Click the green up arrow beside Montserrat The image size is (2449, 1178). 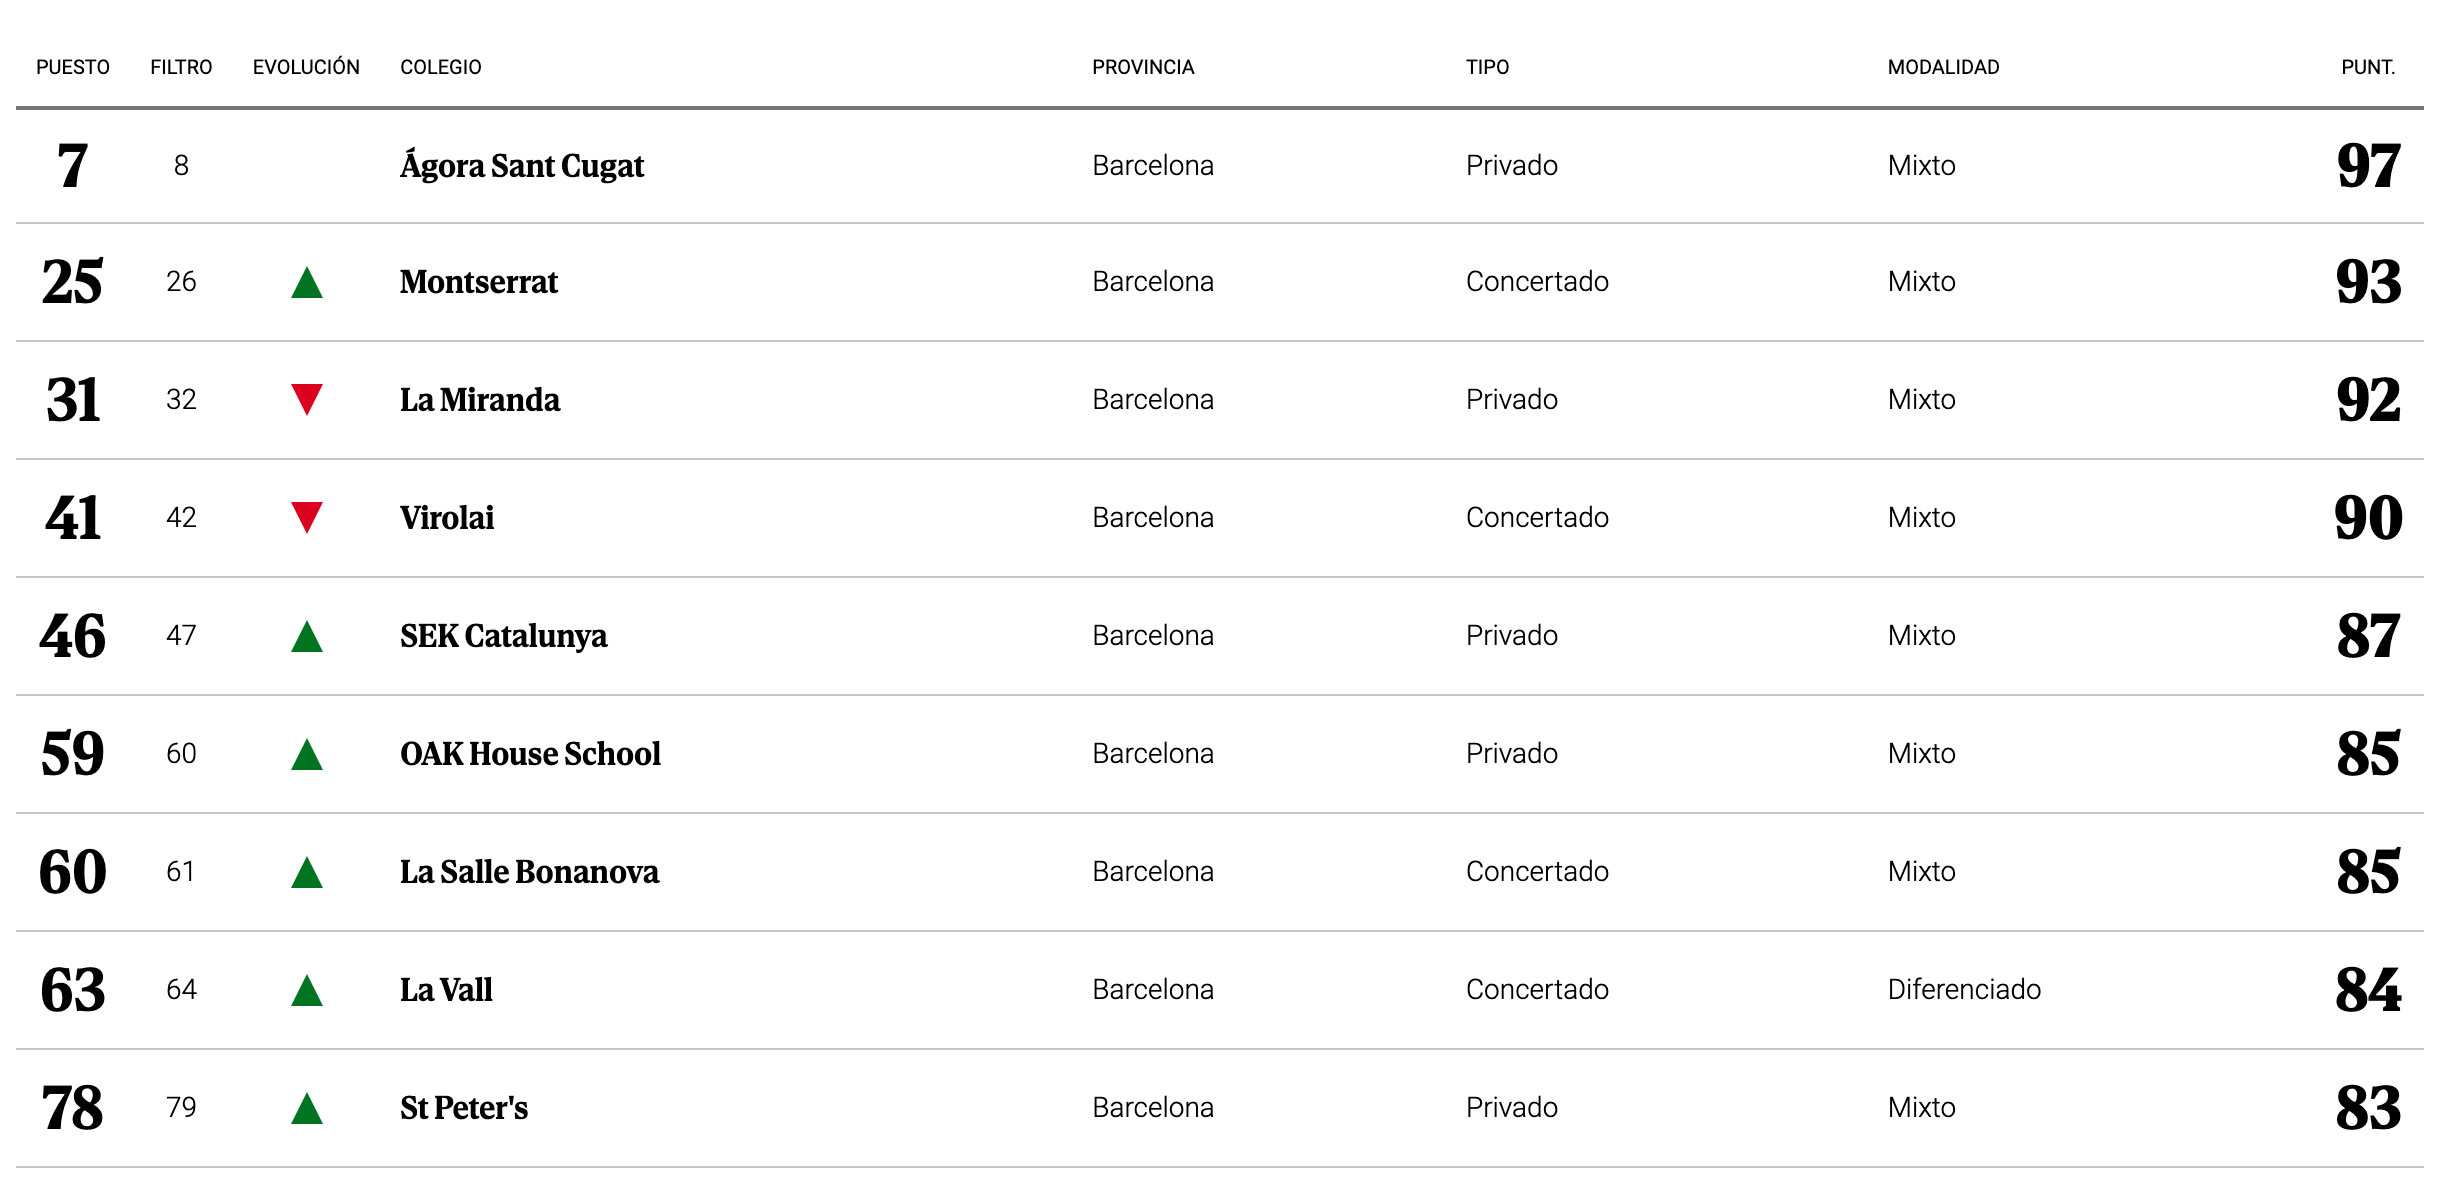tap(307, 283)
